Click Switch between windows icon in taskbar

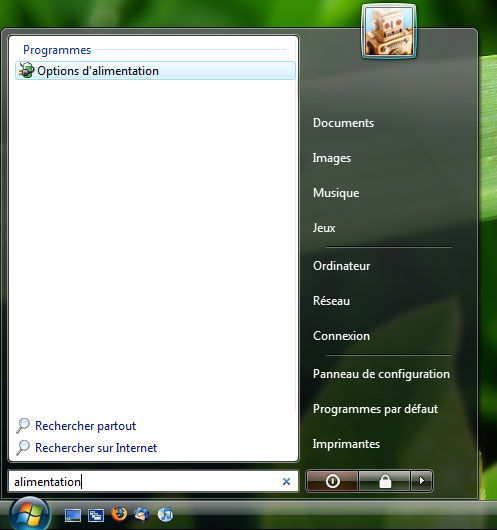click(x=96, y=515)
